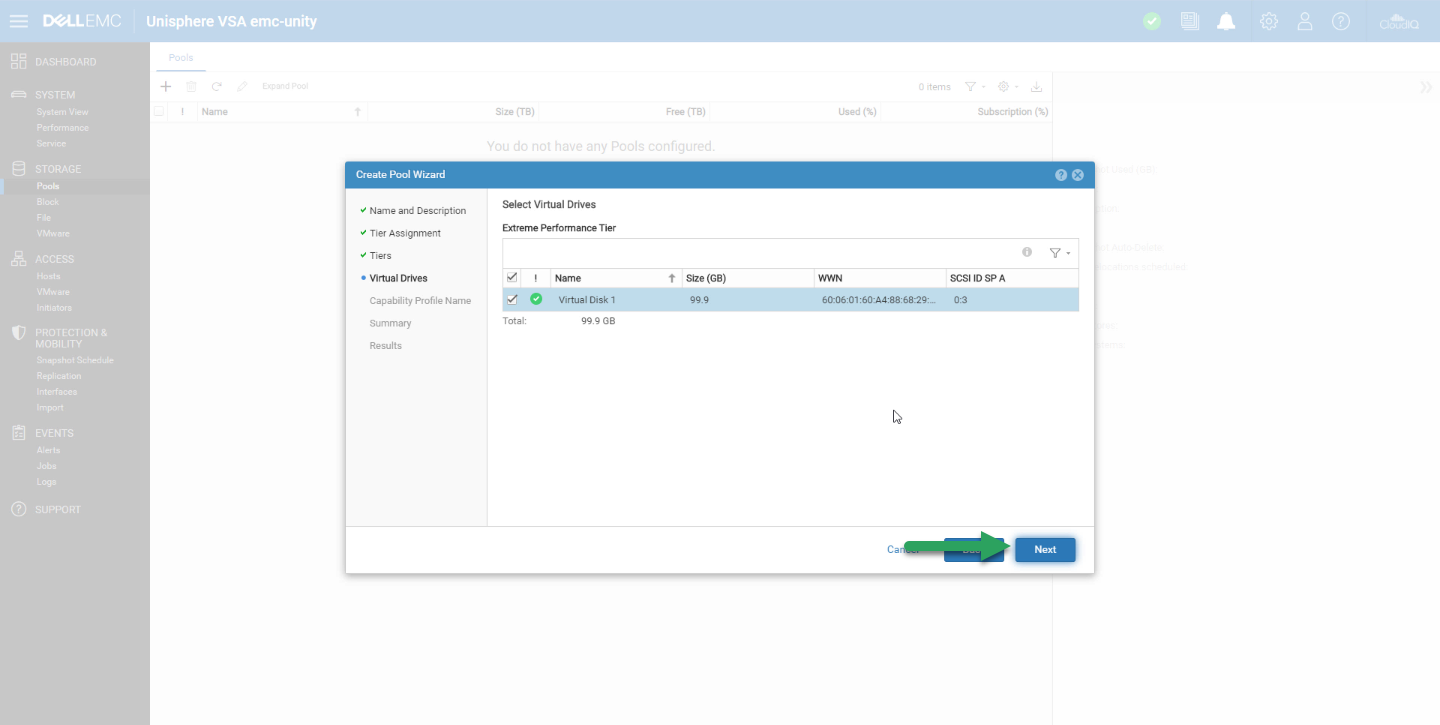Select the Summary wizard step
The height and width of the screenshot is (725, 1440).
[390, 323]
